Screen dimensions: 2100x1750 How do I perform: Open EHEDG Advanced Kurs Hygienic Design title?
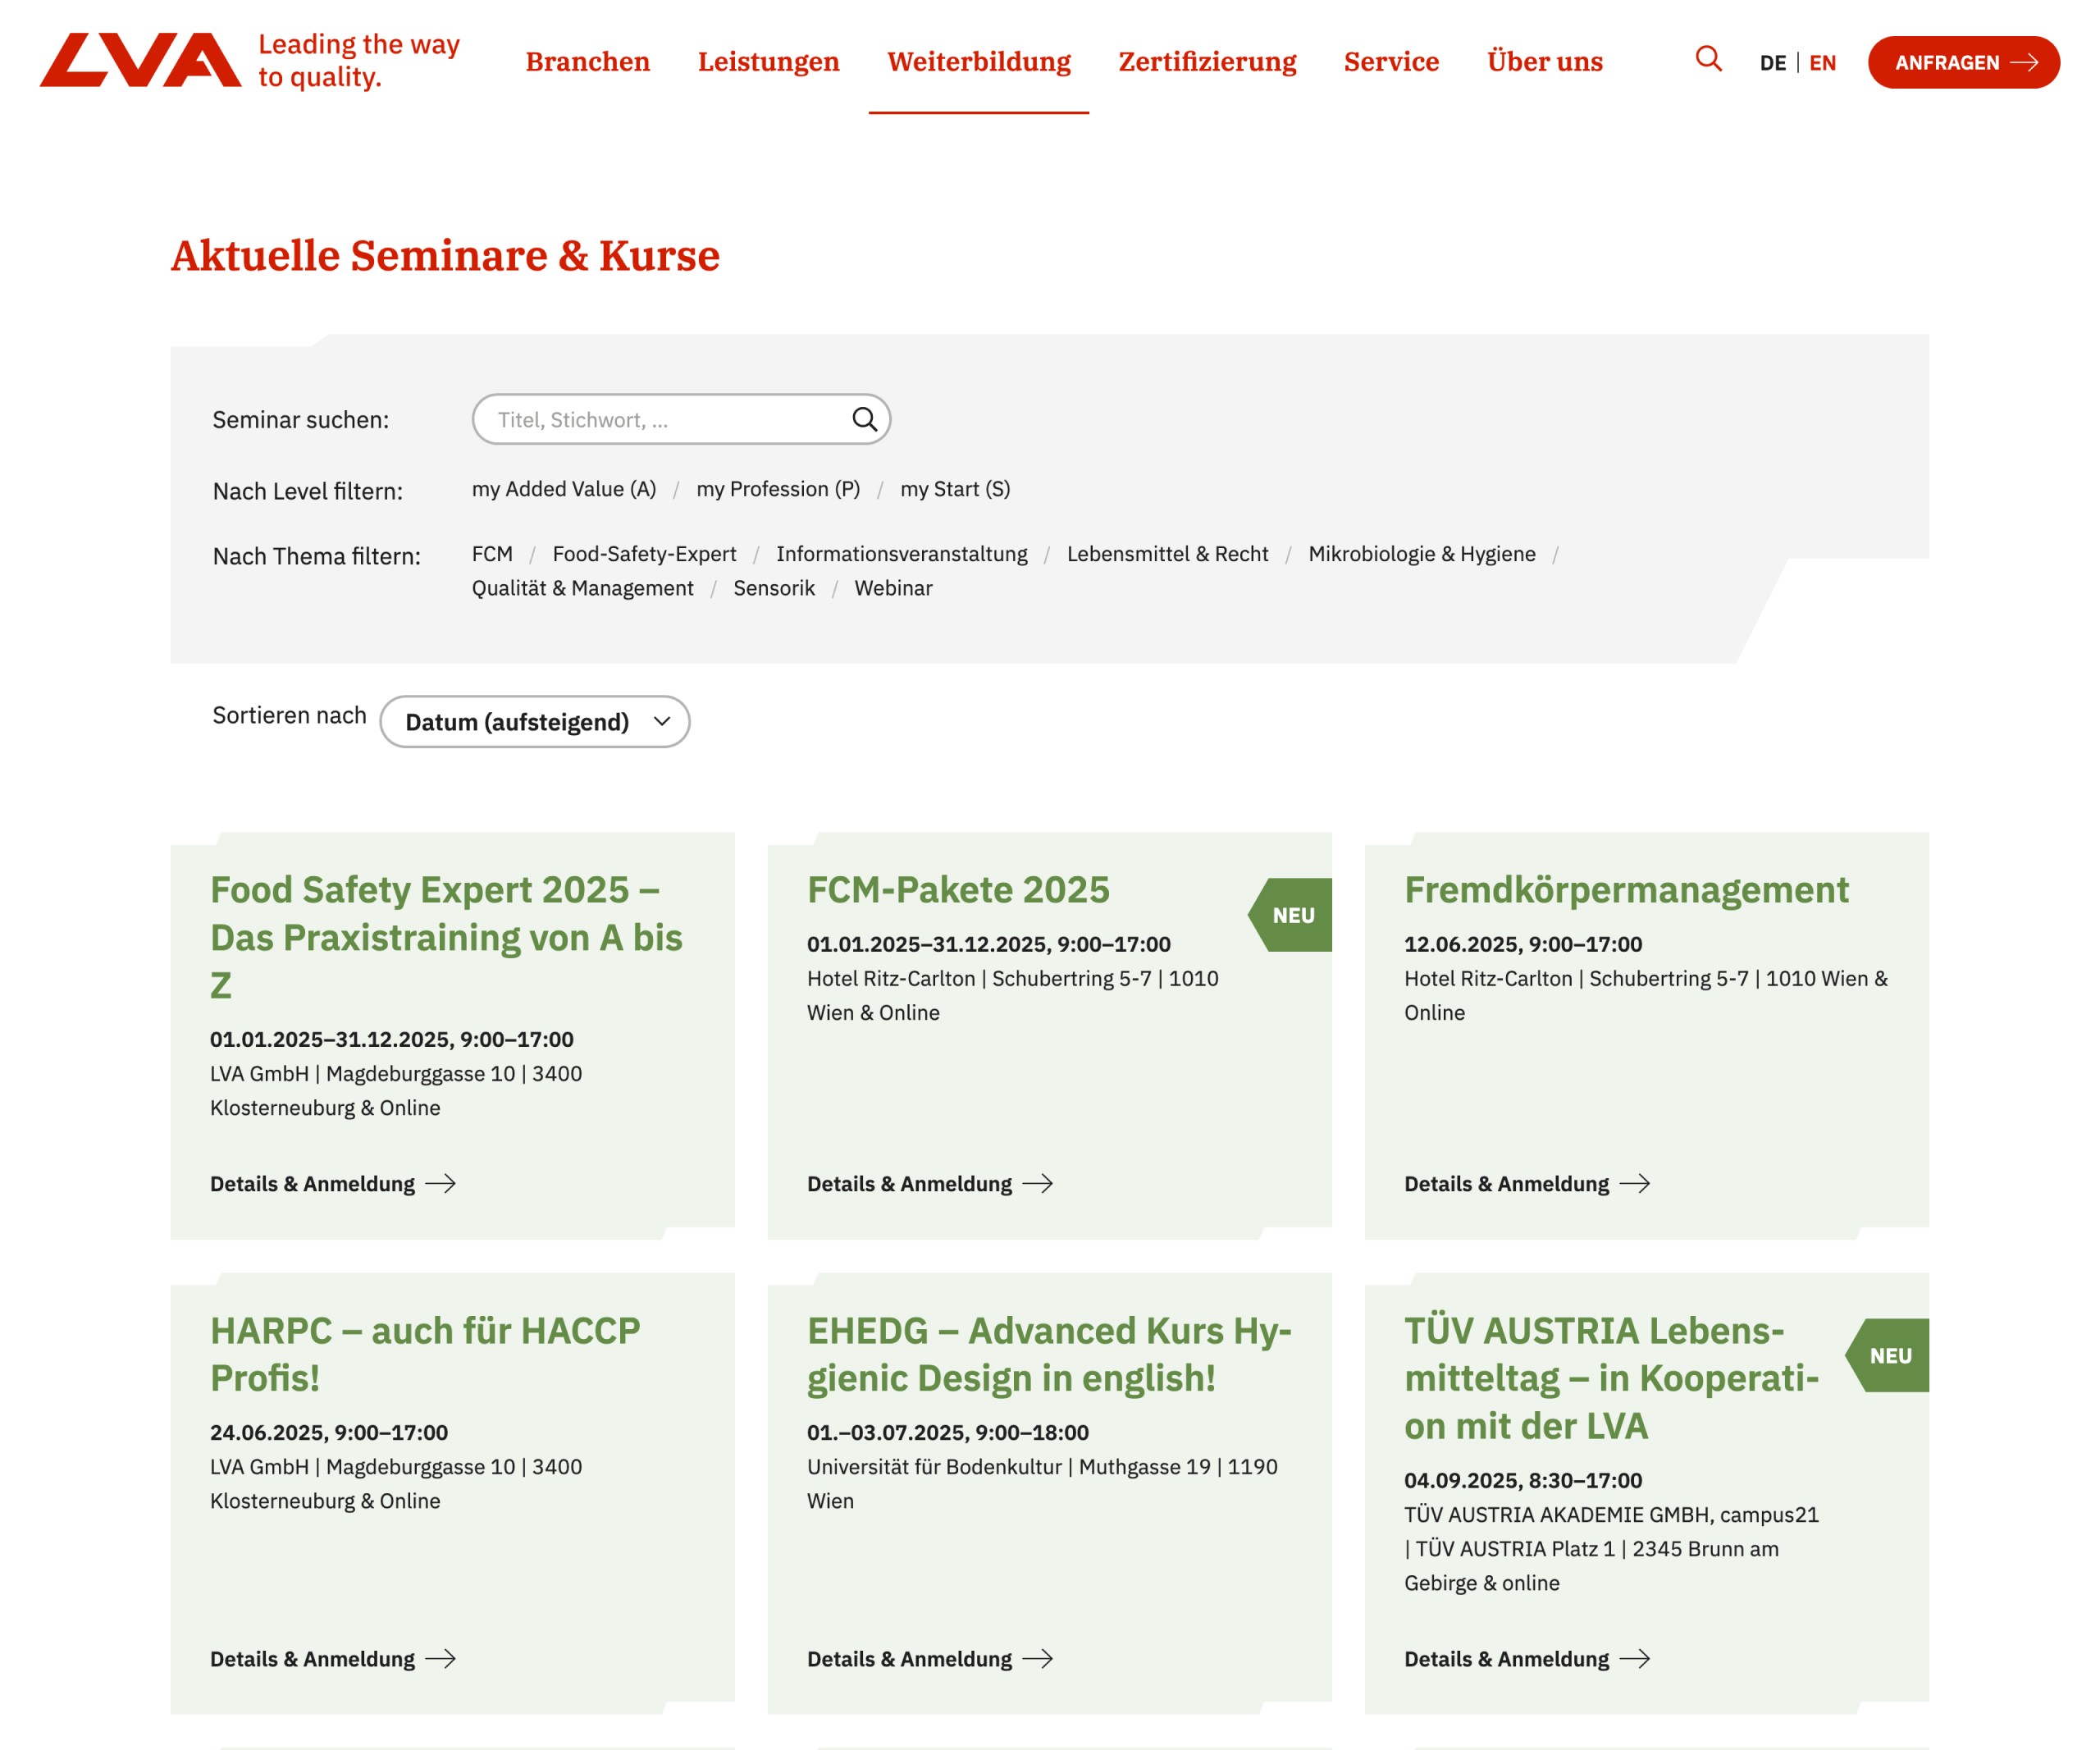tap(1049, 1354)
